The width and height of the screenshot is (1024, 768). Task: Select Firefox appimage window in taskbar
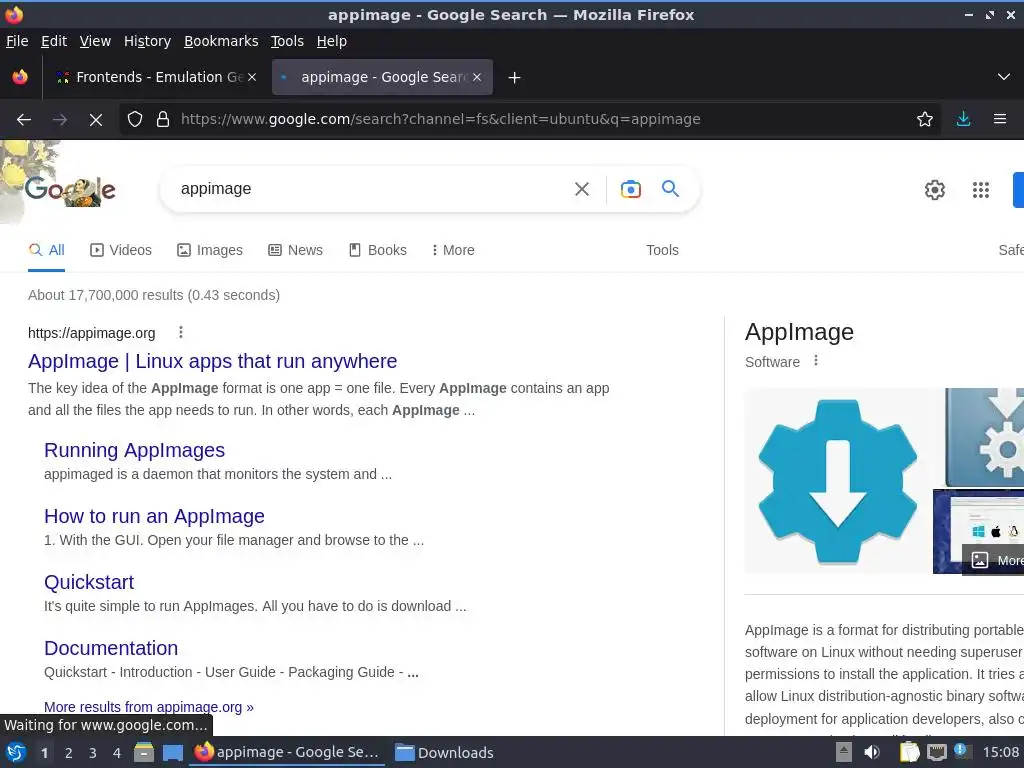pyautogui.click(x=287, y=752)
